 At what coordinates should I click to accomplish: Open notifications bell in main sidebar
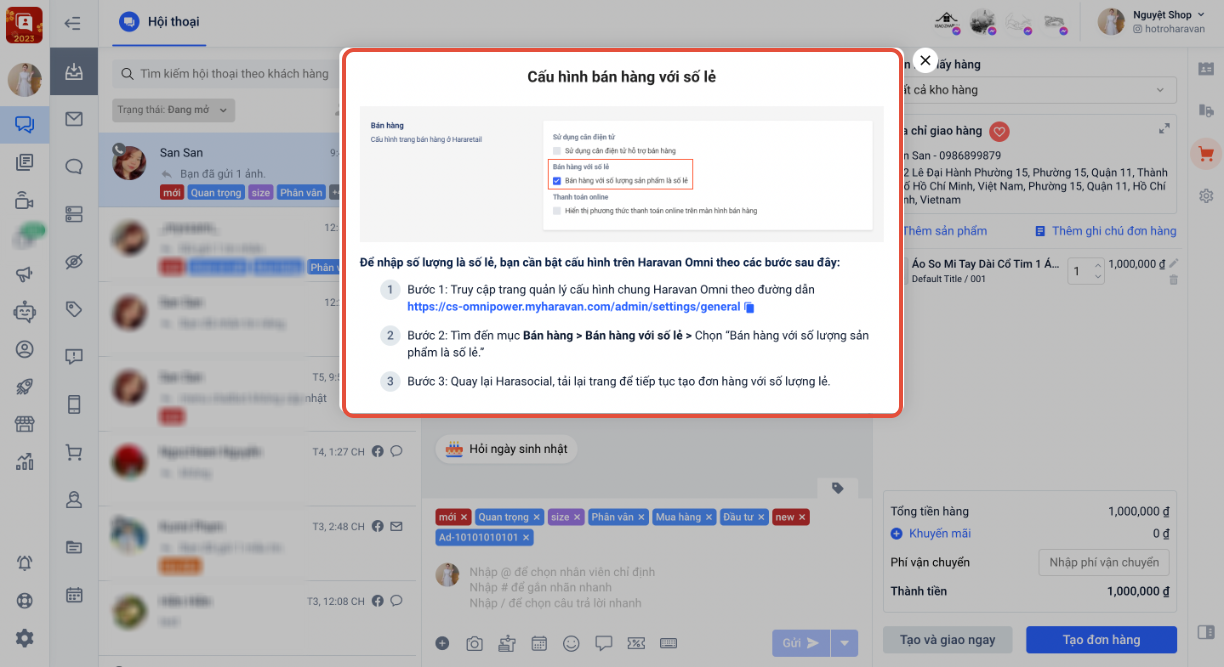pyautogui.click(x=25, y=563)
